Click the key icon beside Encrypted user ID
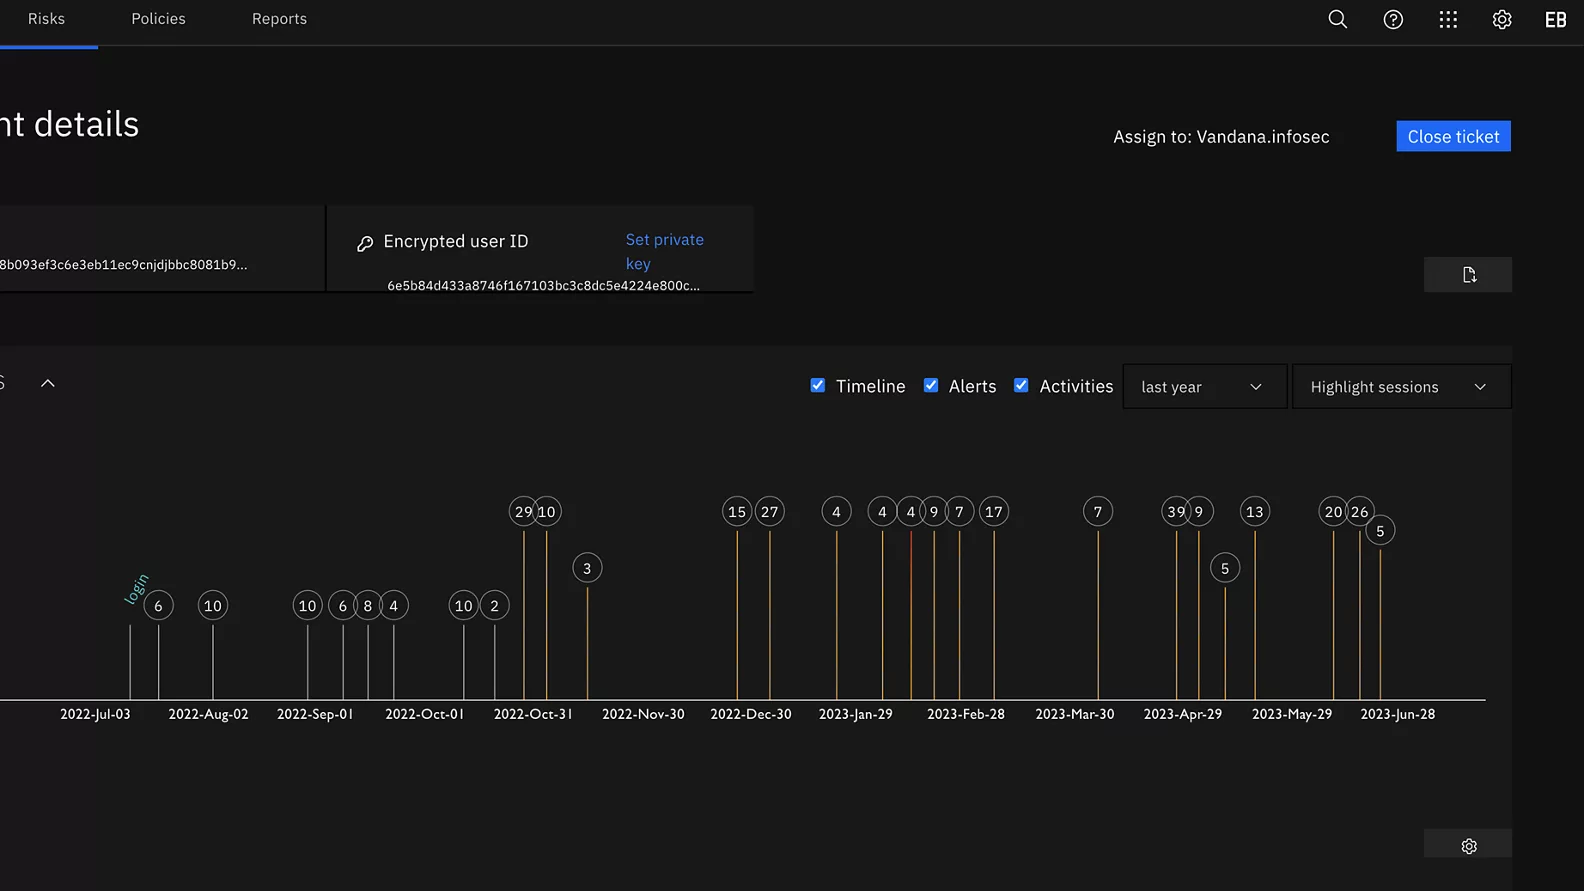Screen dimensions: 1584x891 pyautogui.click(x=365, y=243)
